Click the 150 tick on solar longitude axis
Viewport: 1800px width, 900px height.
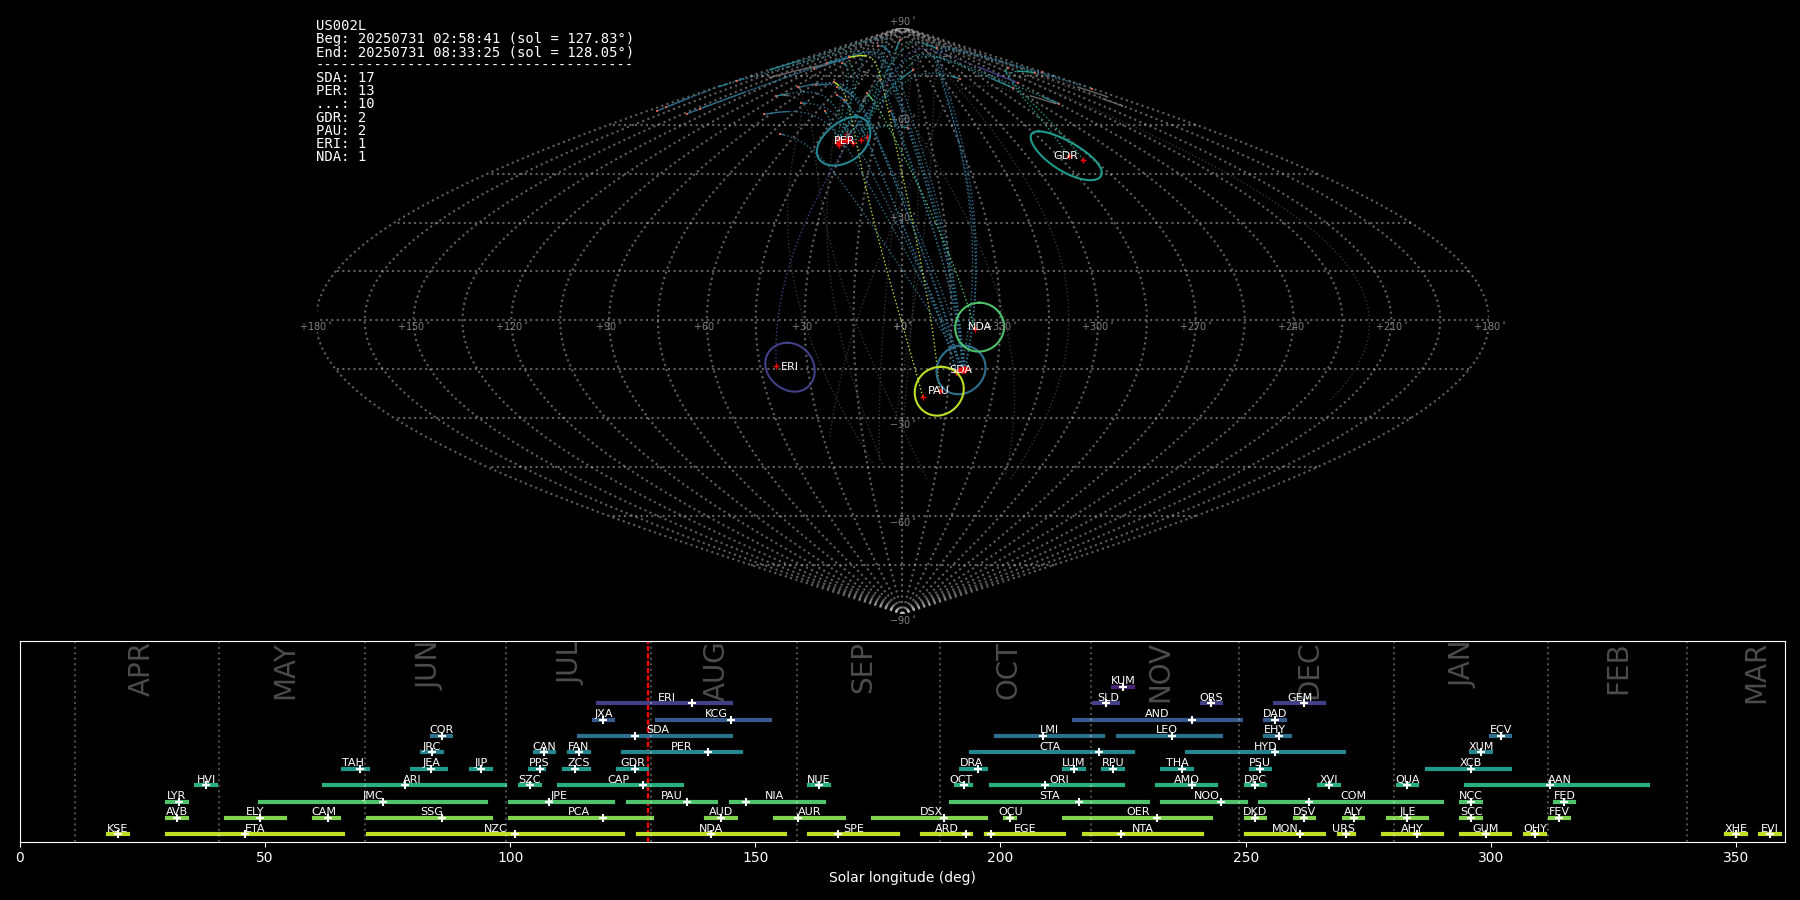click(755, 857)
